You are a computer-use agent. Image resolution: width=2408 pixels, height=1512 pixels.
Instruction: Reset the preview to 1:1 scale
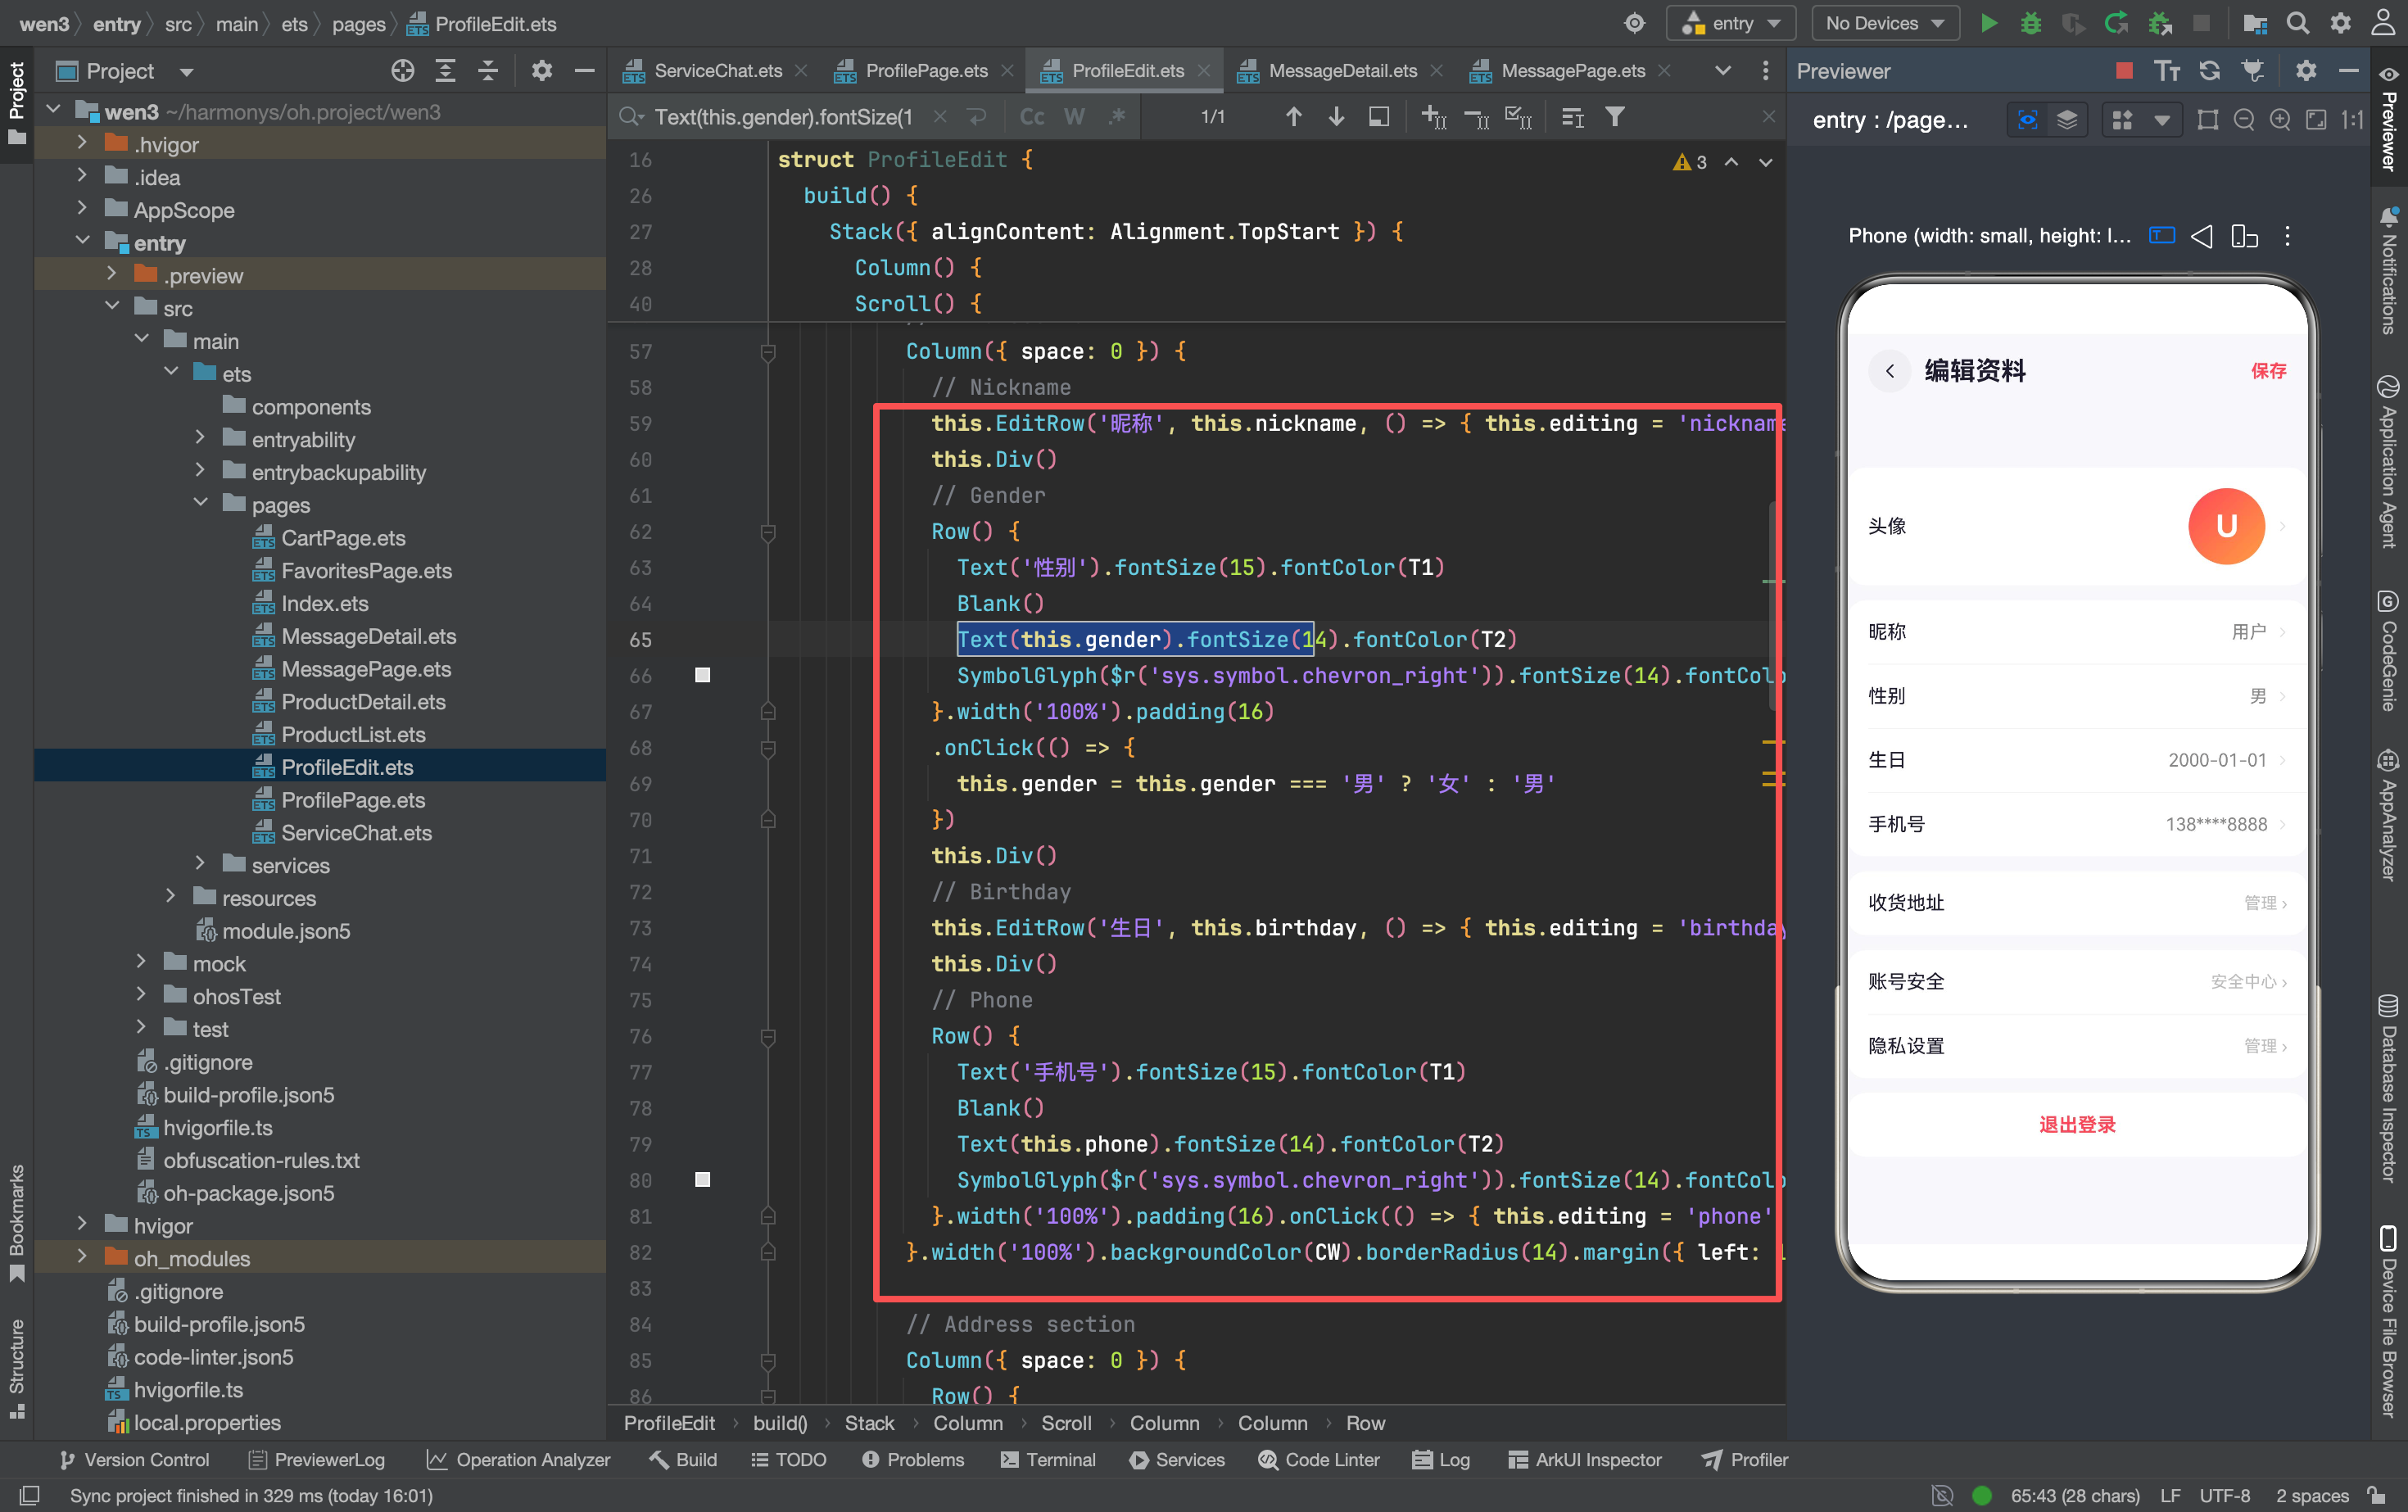click(2352, 120)
